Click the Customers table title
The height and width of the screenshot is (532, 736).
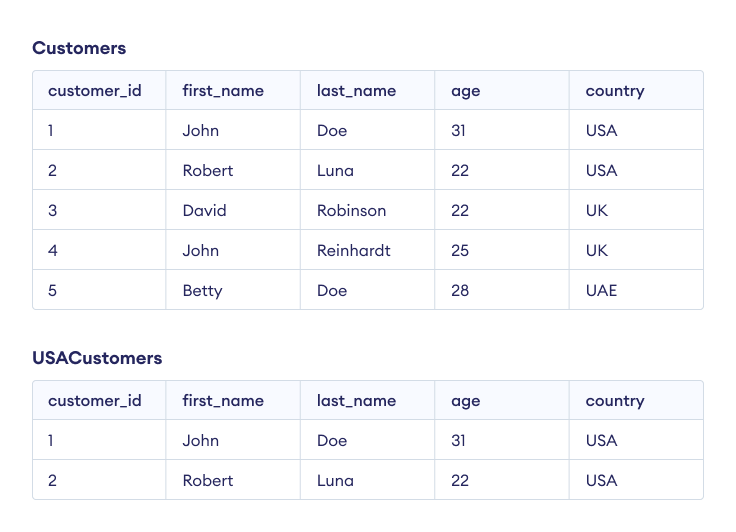pos(79,48)
